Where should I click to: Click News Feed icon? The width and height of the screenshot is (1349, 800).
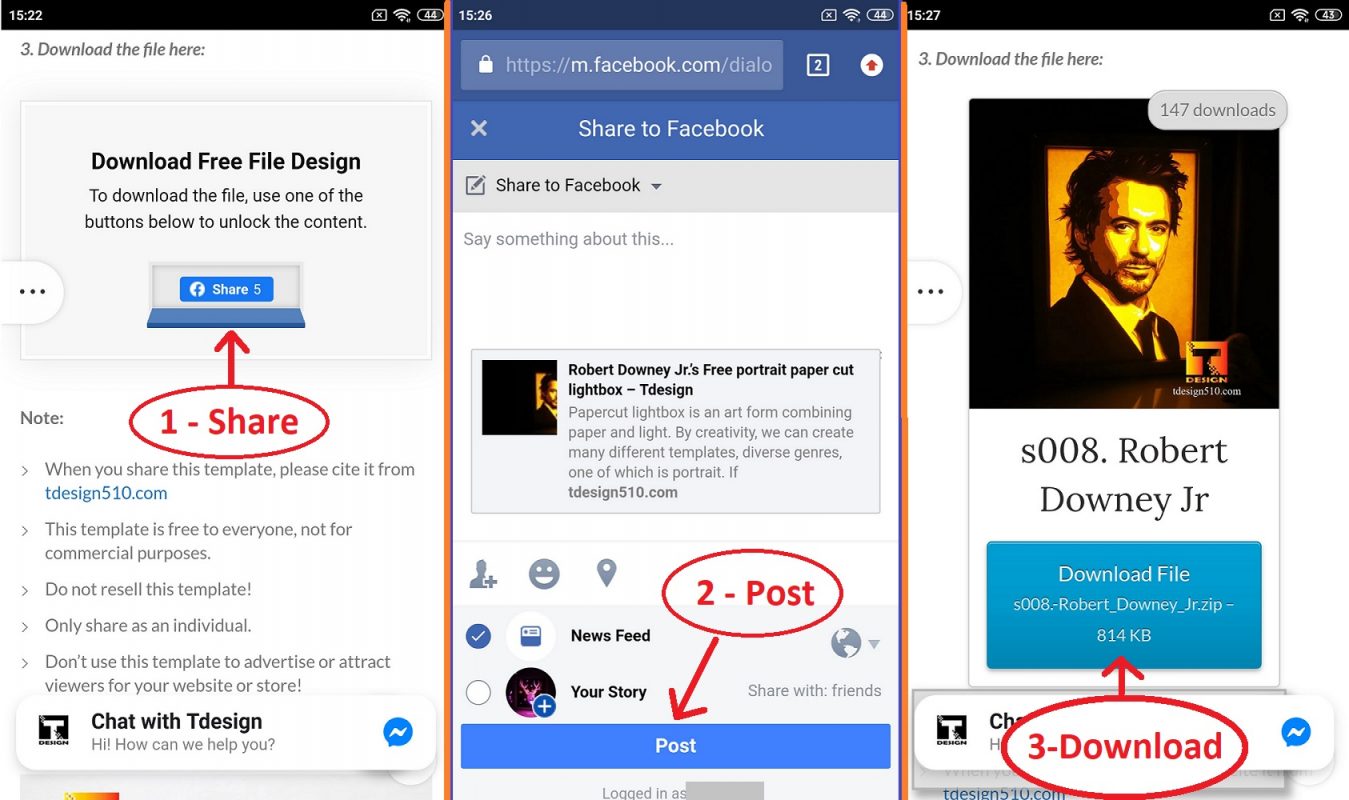click(531, 635)
